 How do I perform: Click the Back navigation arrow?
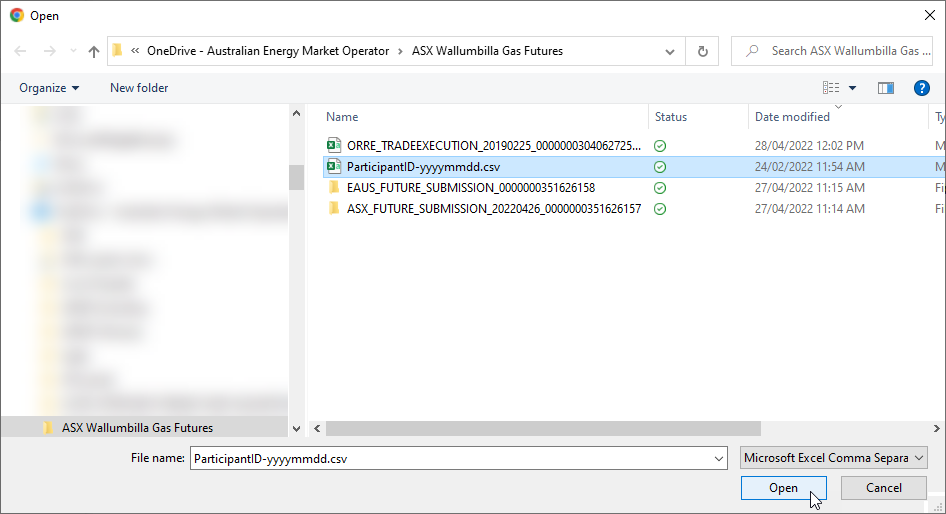click(21, 51)
